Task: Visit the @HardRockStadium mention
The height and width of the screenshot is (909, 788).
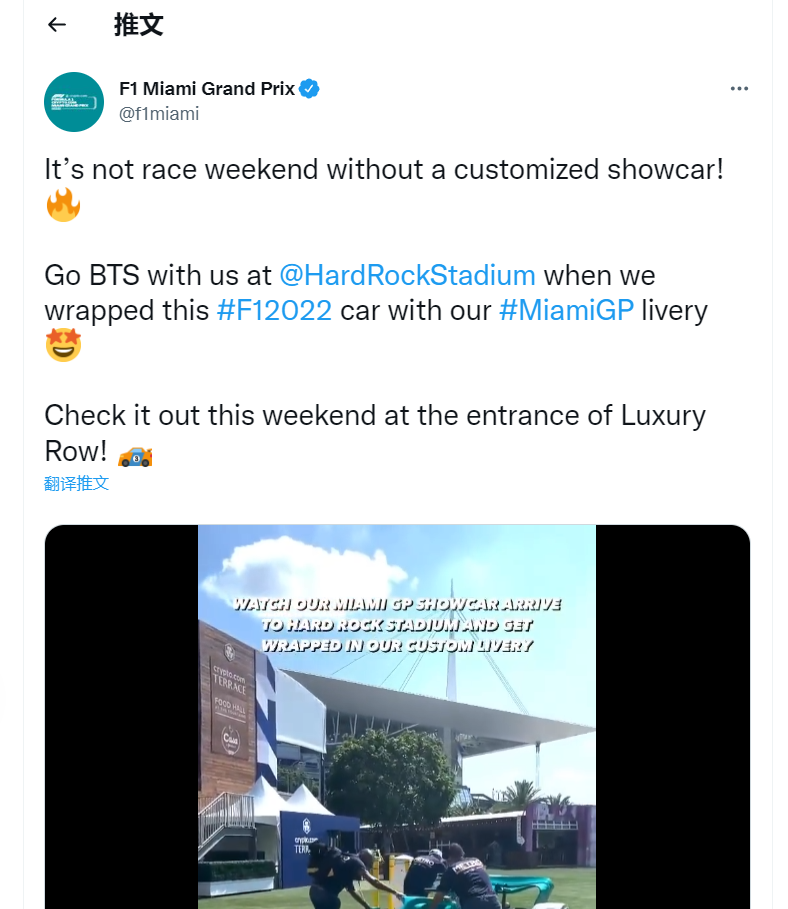Action: click(407, 275)
